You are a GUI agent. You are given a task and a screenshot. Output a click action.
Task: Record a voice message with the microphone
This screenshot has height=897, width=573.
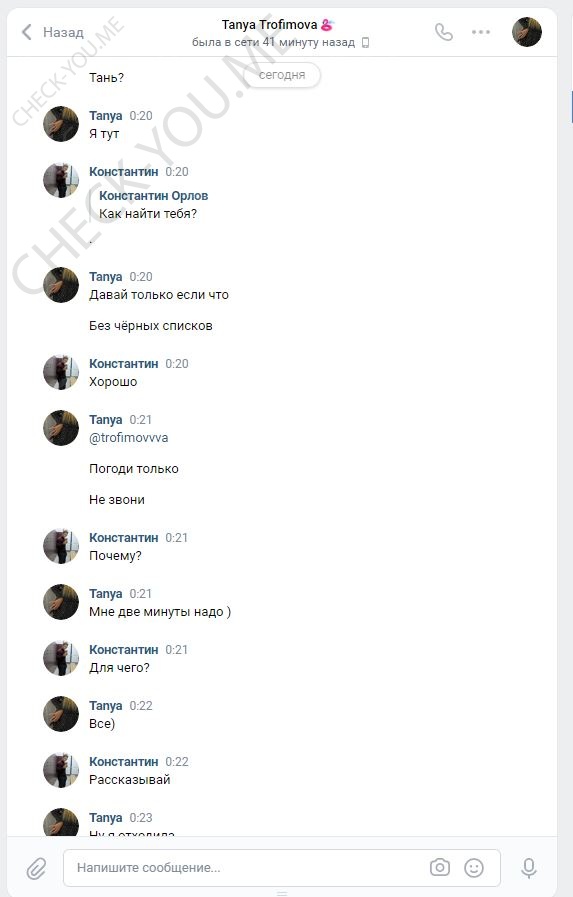(529, 868)
